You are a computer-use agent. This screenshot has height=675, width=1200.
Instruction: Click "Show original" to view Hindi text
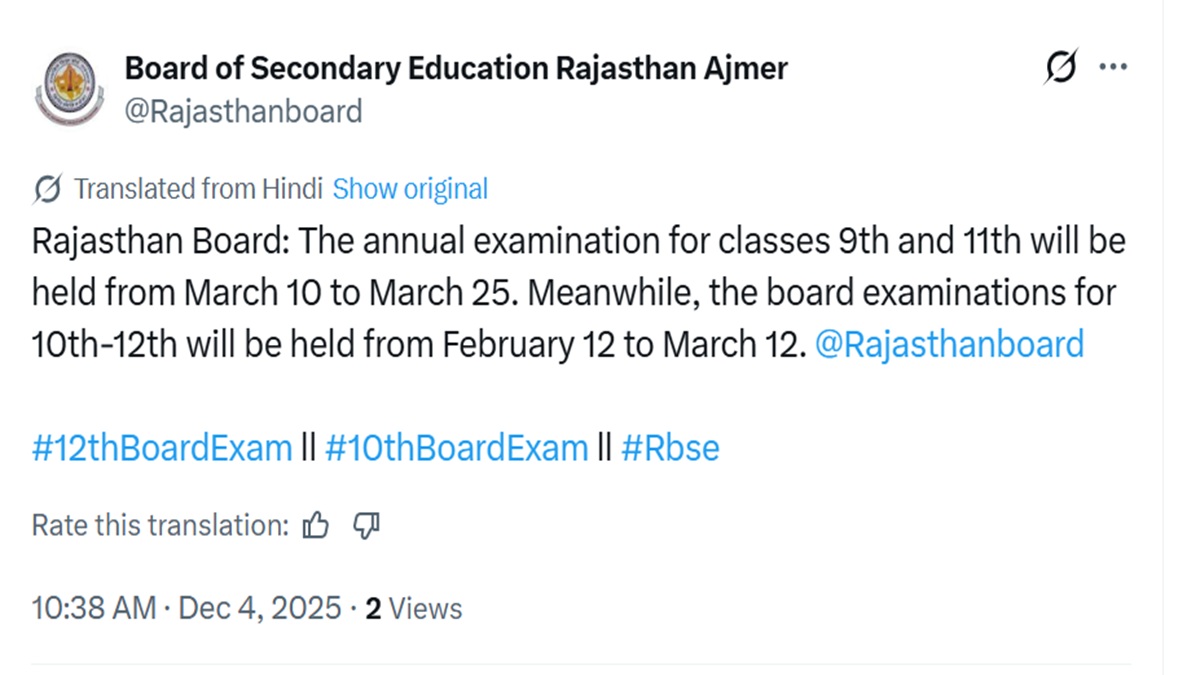coord(410,189)
